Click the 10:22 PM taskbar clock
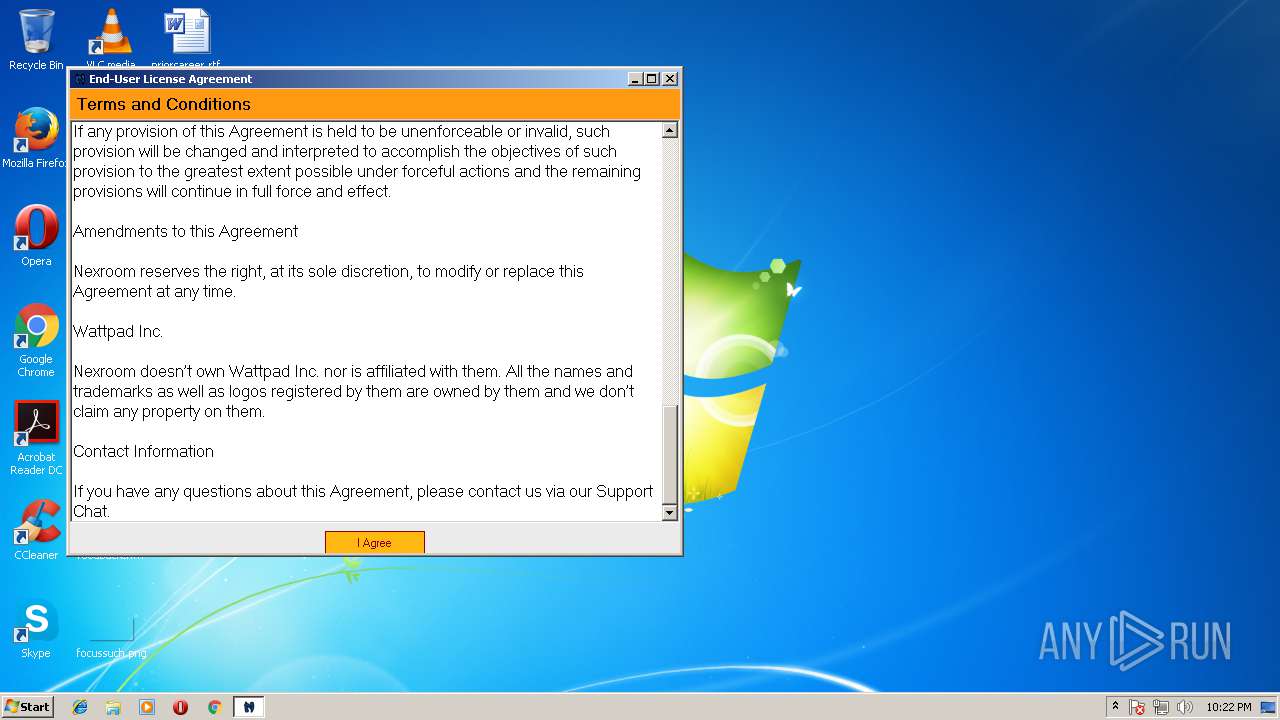 (x=1228, y=707)
